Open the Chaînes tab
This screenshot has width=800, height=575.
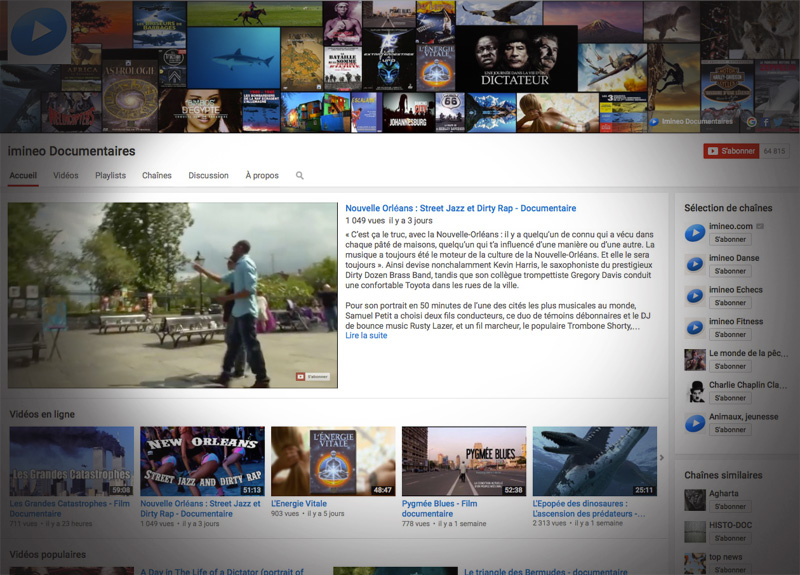157,176
